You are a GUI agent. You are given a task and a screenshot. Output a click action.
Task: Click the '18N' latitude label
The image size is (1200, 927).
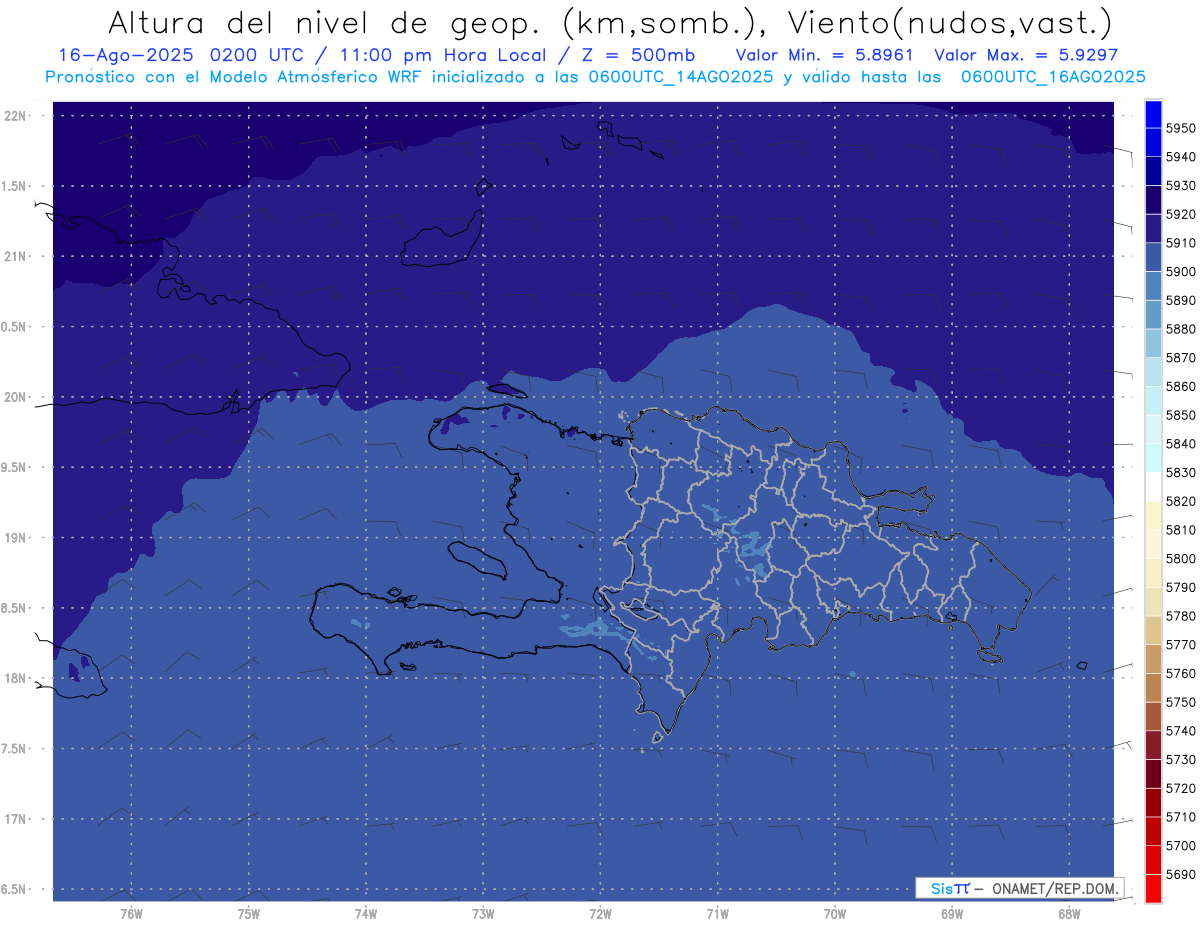click(15, 678)
